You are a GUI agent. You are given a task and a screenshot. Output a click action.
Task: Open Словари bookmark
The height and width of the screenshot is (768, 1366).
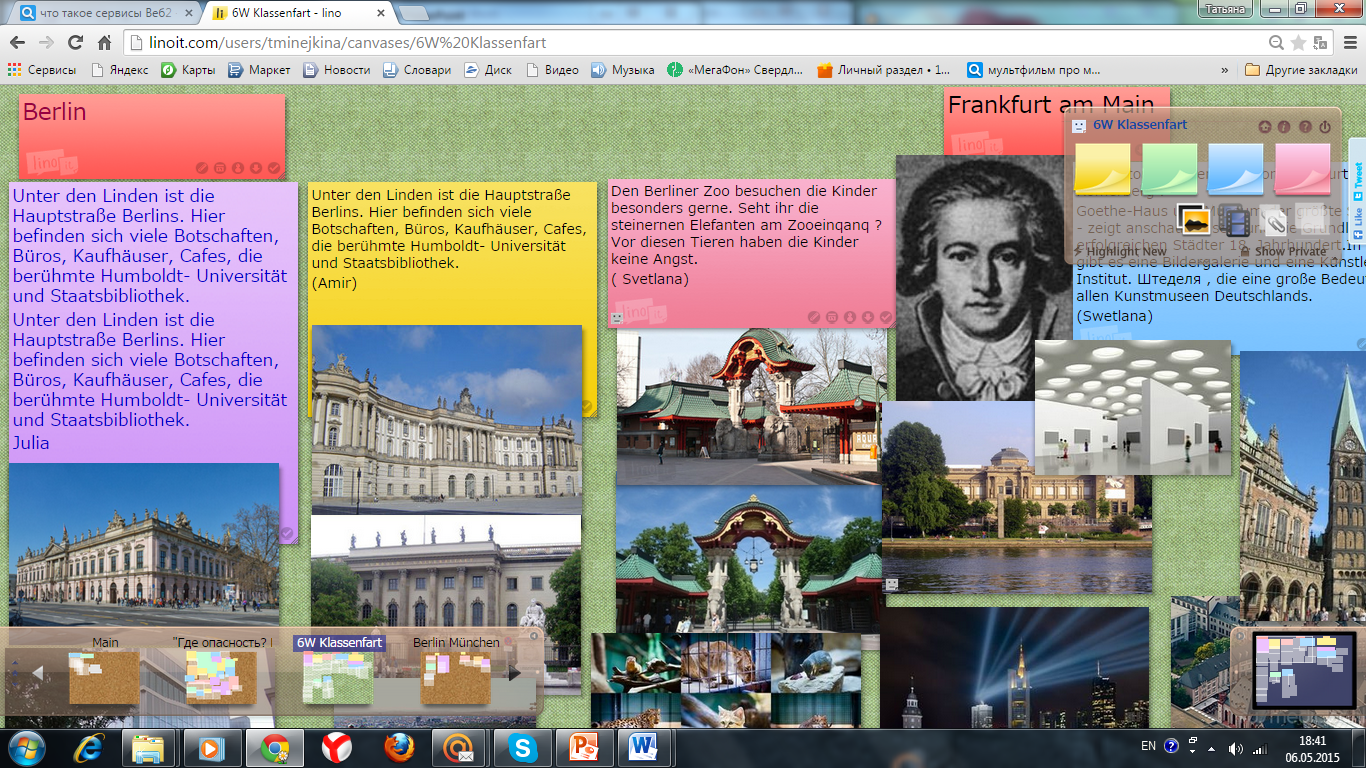point(418,70)
